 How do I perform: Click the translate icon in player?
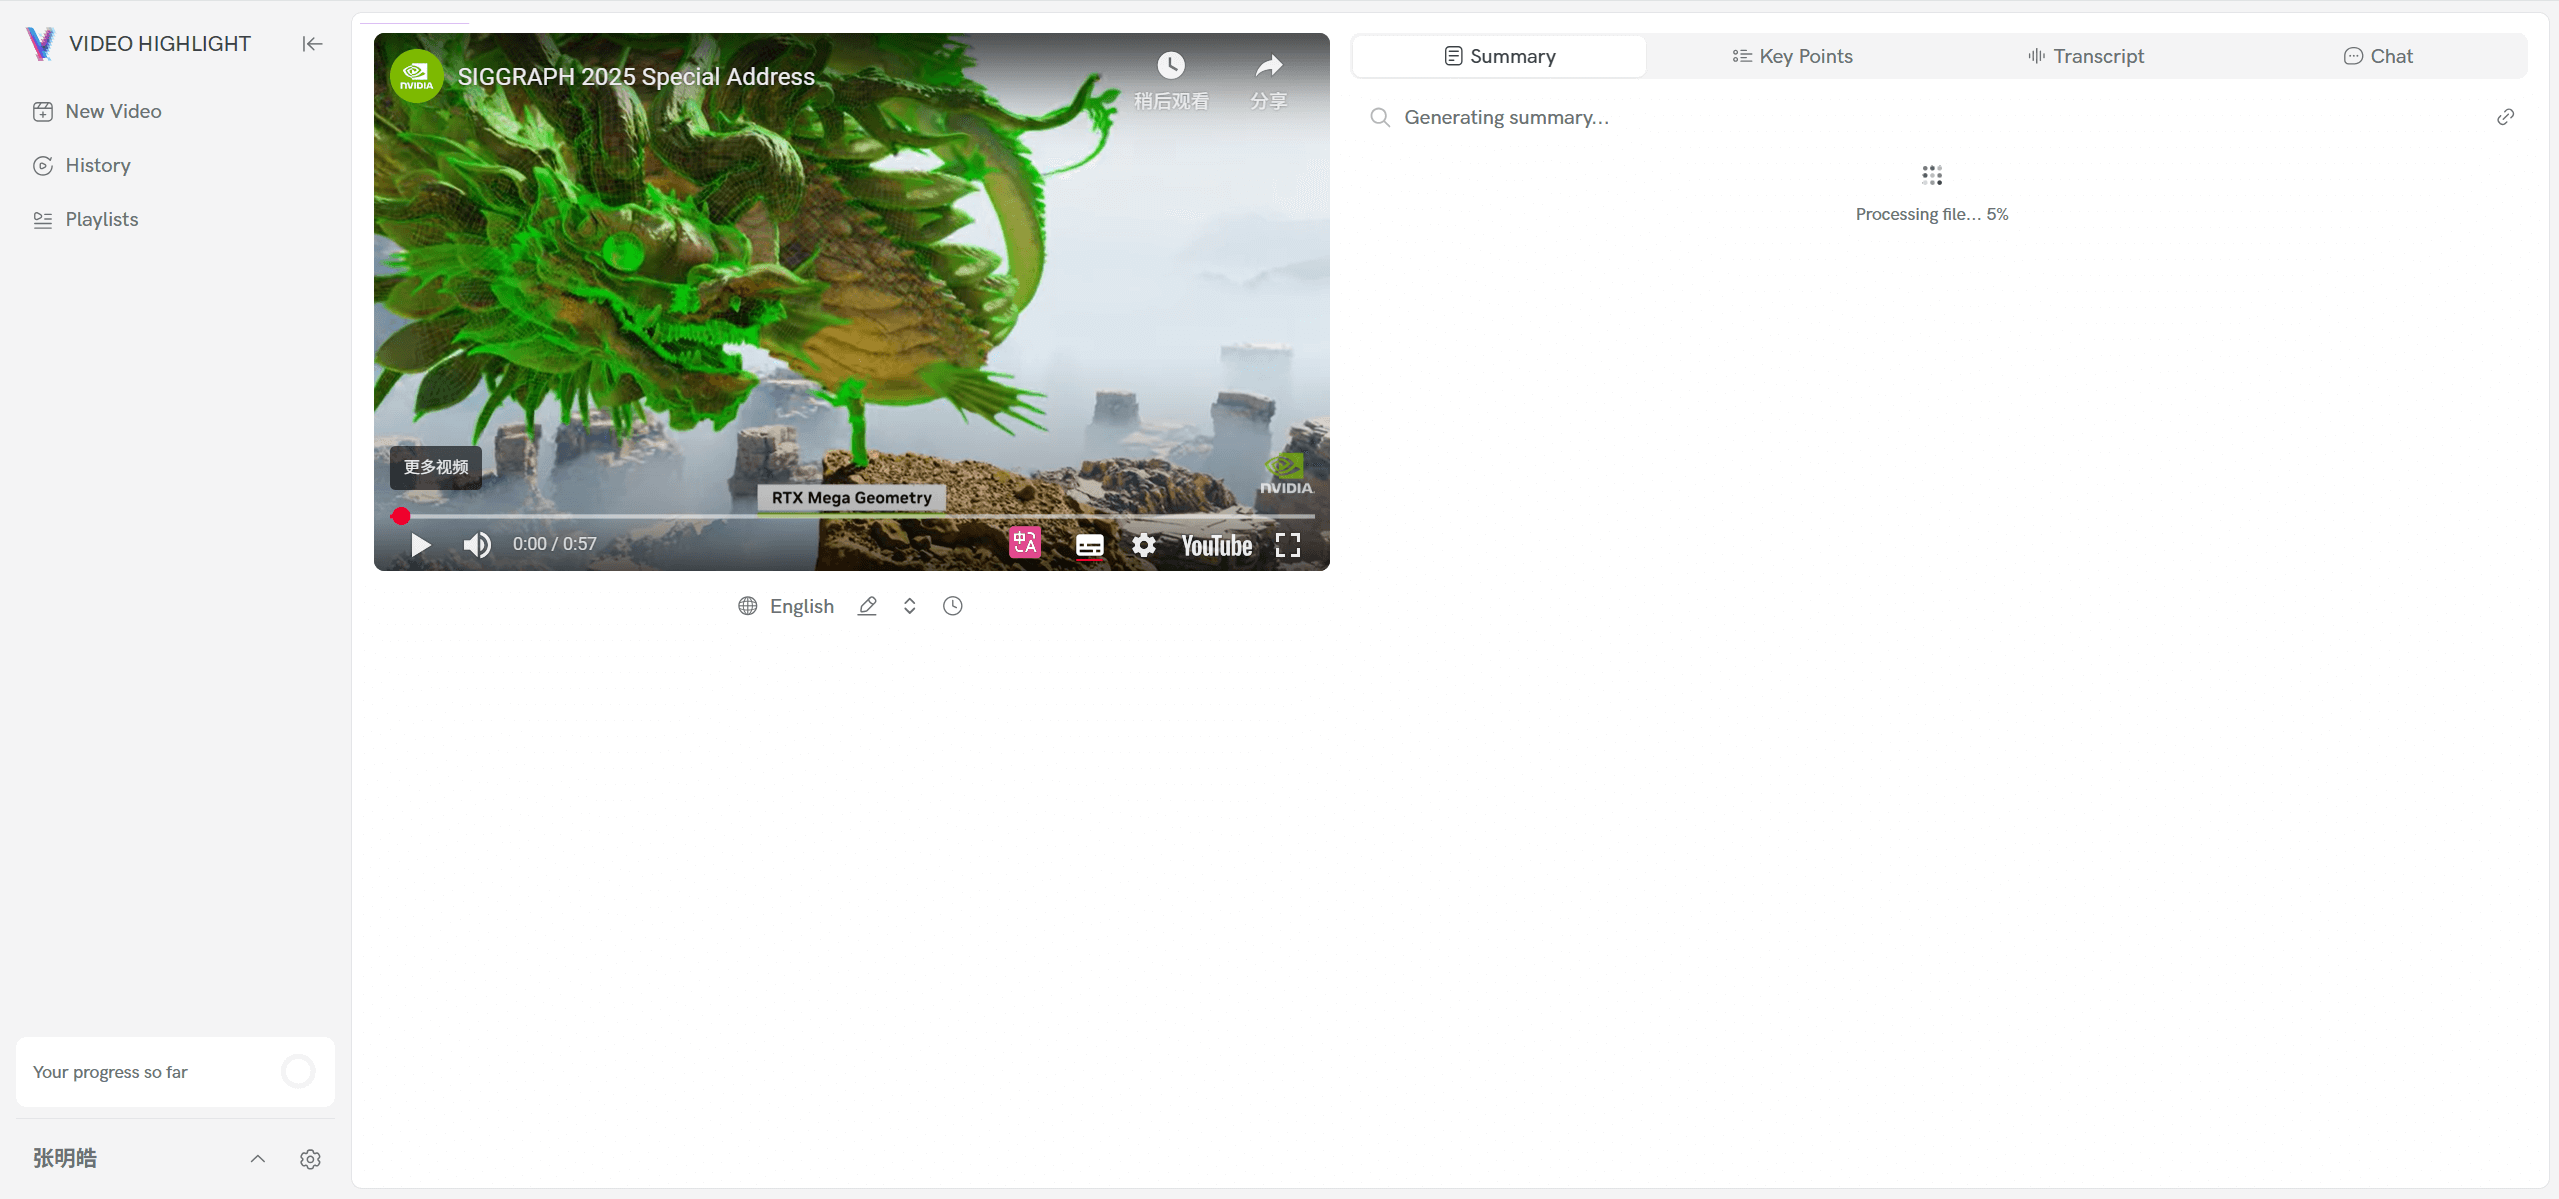[x=1024, y=543]
